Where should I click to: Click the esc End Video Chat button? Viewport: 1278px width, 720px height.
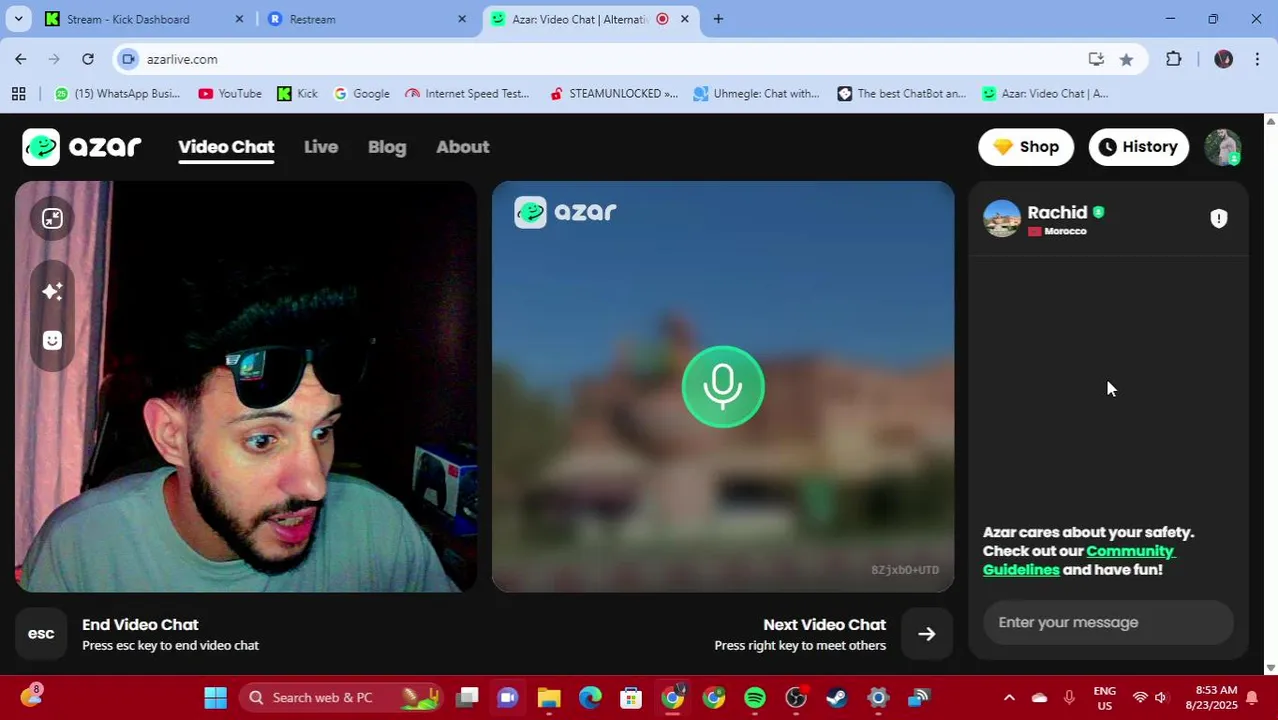click(x=41, y=634)
